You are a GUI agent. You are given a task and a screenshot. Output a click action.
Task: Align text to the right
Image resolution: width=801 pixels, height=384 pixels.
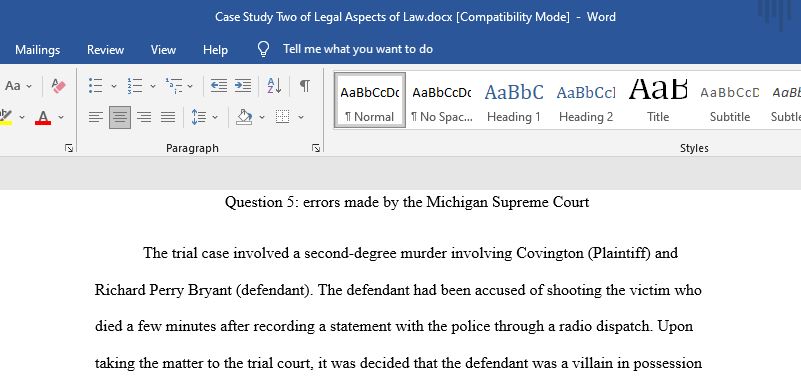coord(144,117)
